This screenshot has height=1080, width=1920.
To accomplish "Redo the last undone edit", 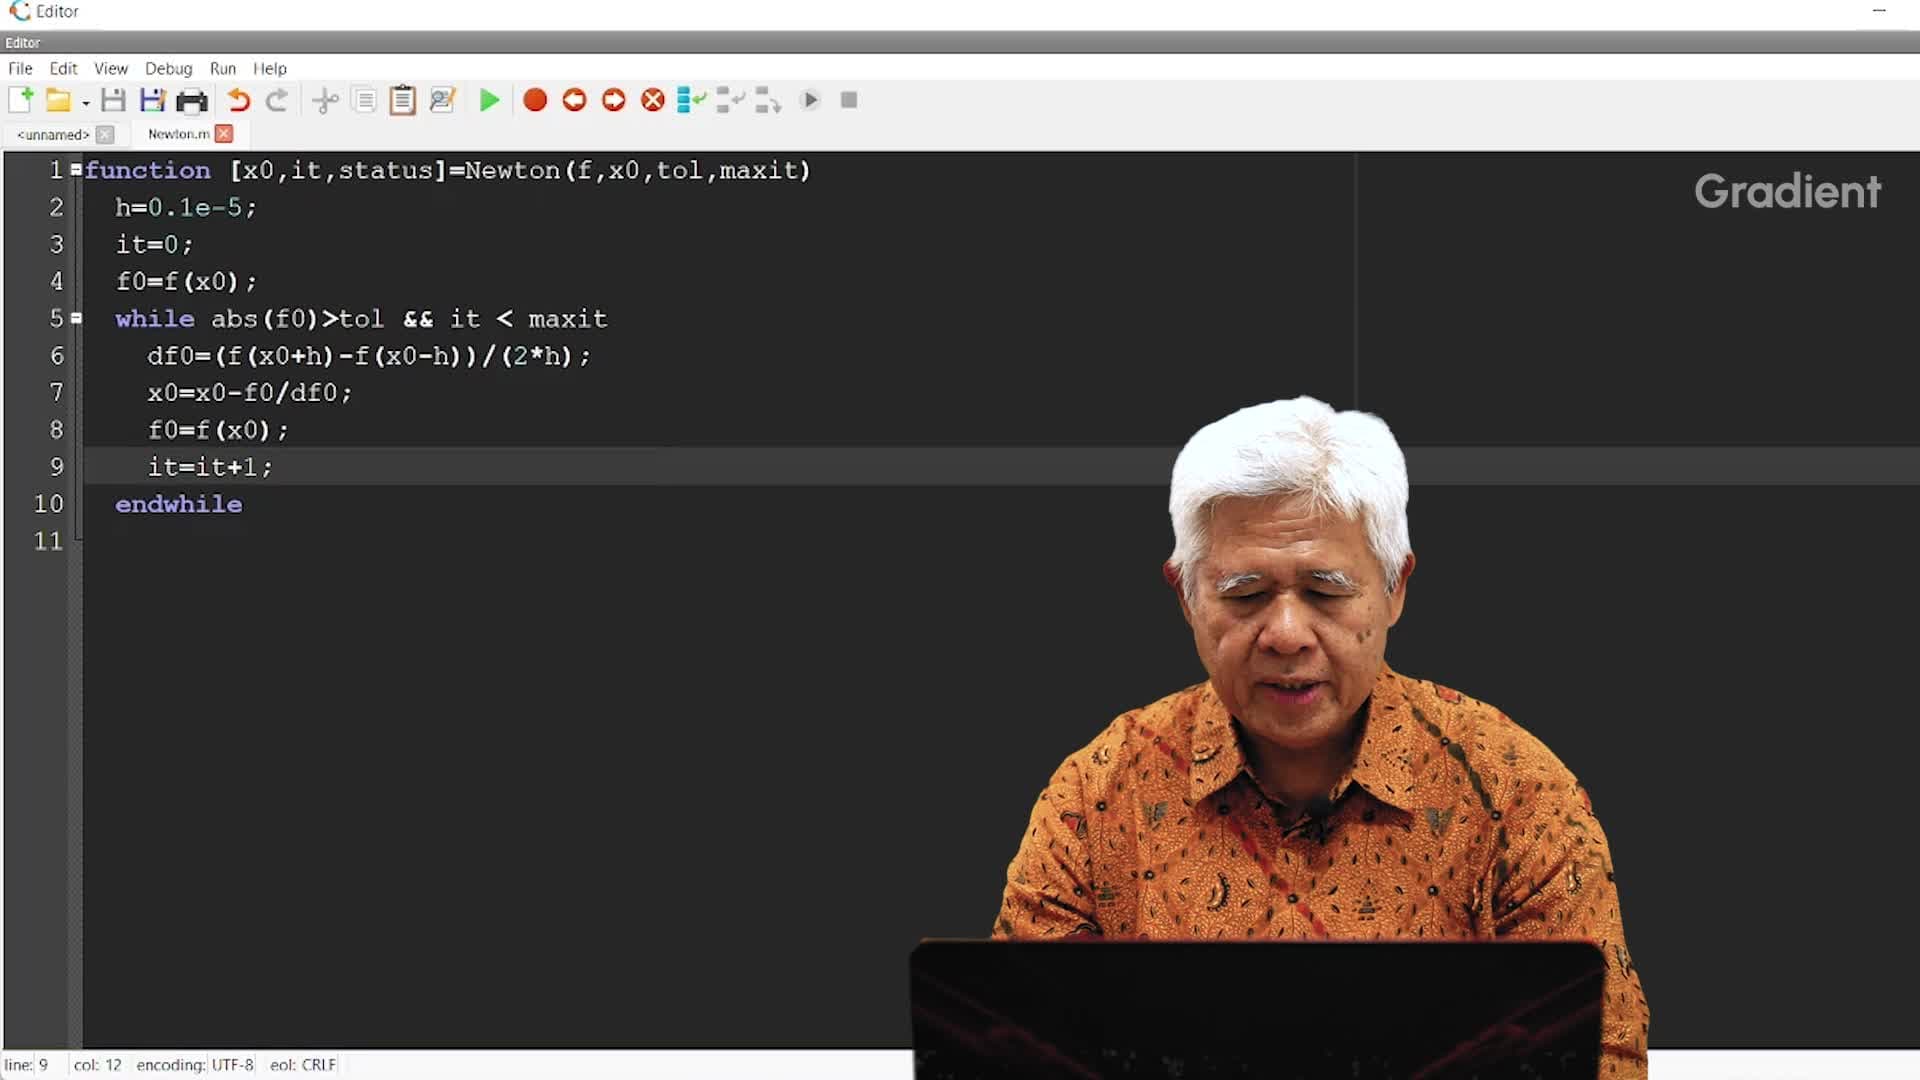I will pyautogui.click(x=277, y=100).
